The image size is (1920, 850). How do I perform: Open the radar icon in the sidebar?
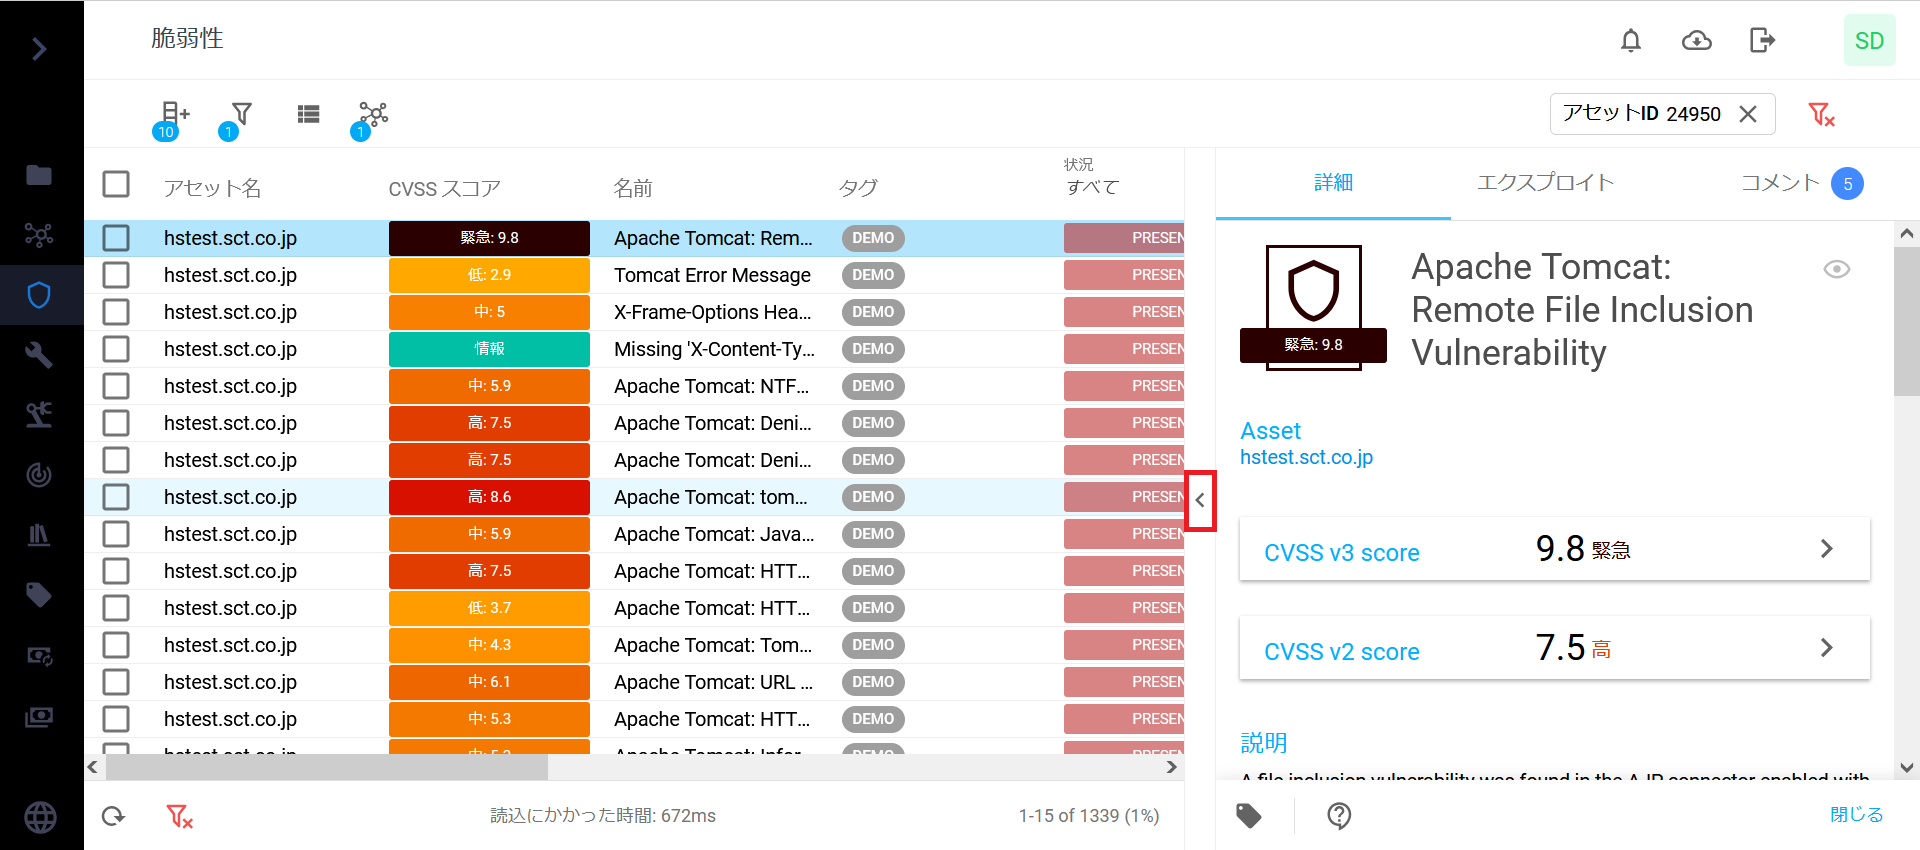point(39,475)
